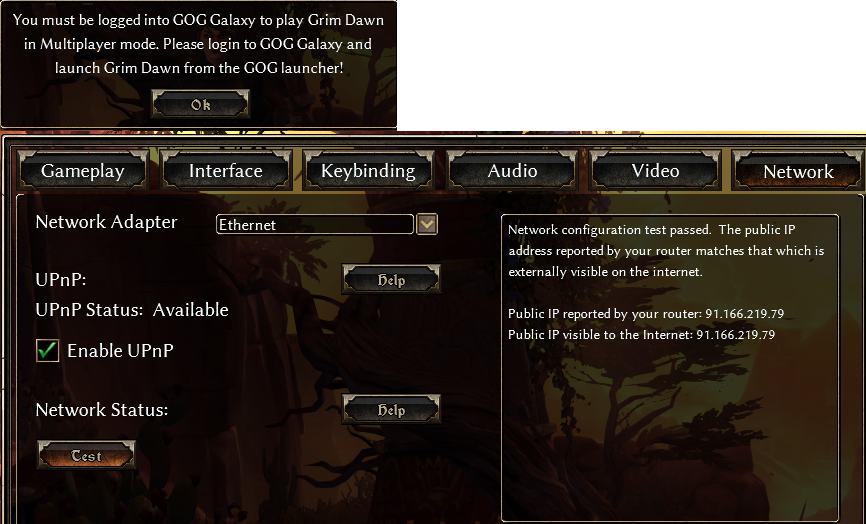Open the Interface options tab
Screen dimensions: 866x524
coord(226,171)
